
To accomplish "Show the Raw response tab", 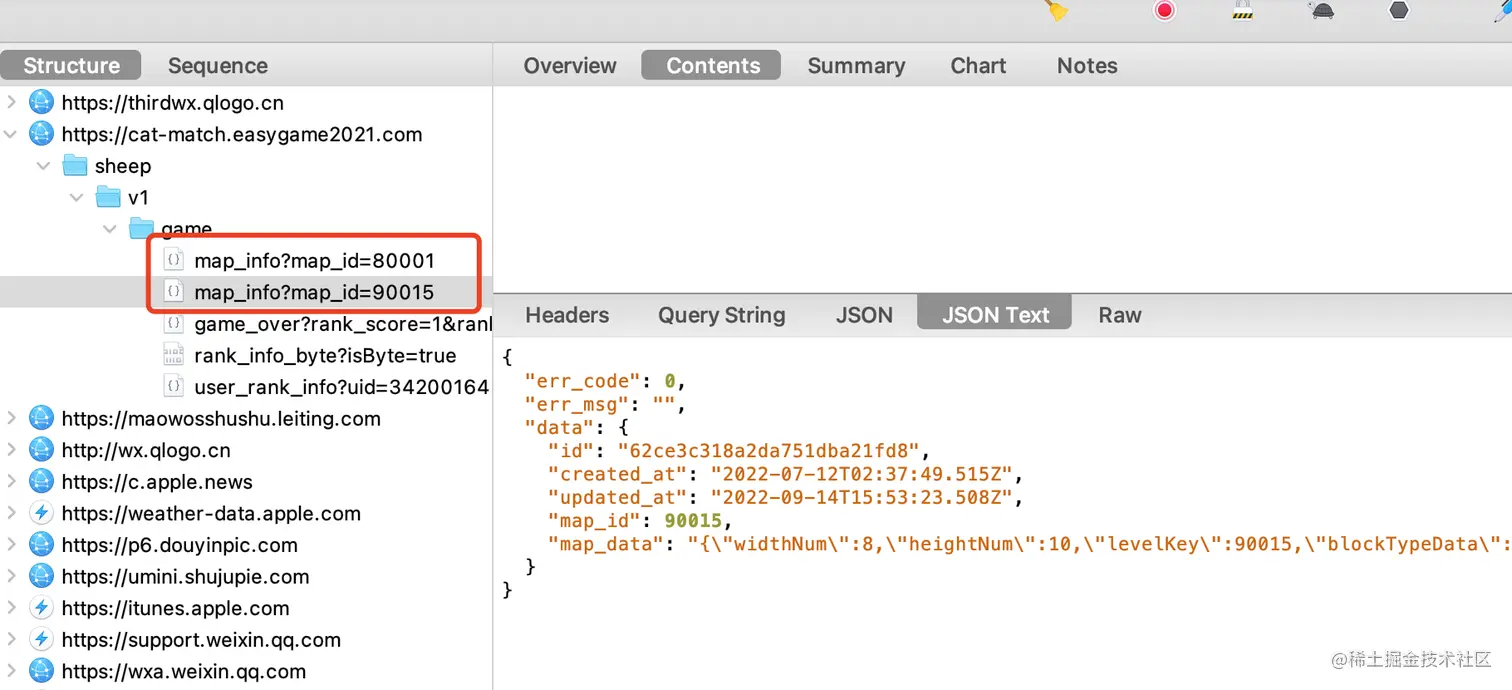I will (1120, 315).
